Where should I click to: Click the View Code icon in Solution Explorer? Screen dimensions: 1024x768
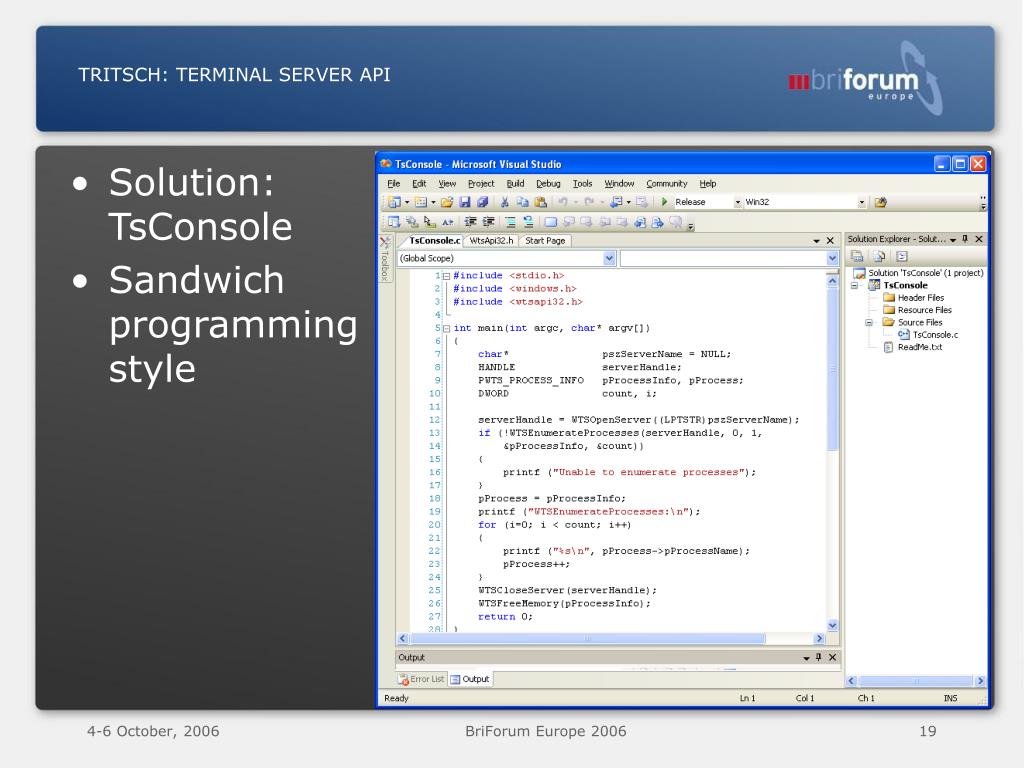902,257
